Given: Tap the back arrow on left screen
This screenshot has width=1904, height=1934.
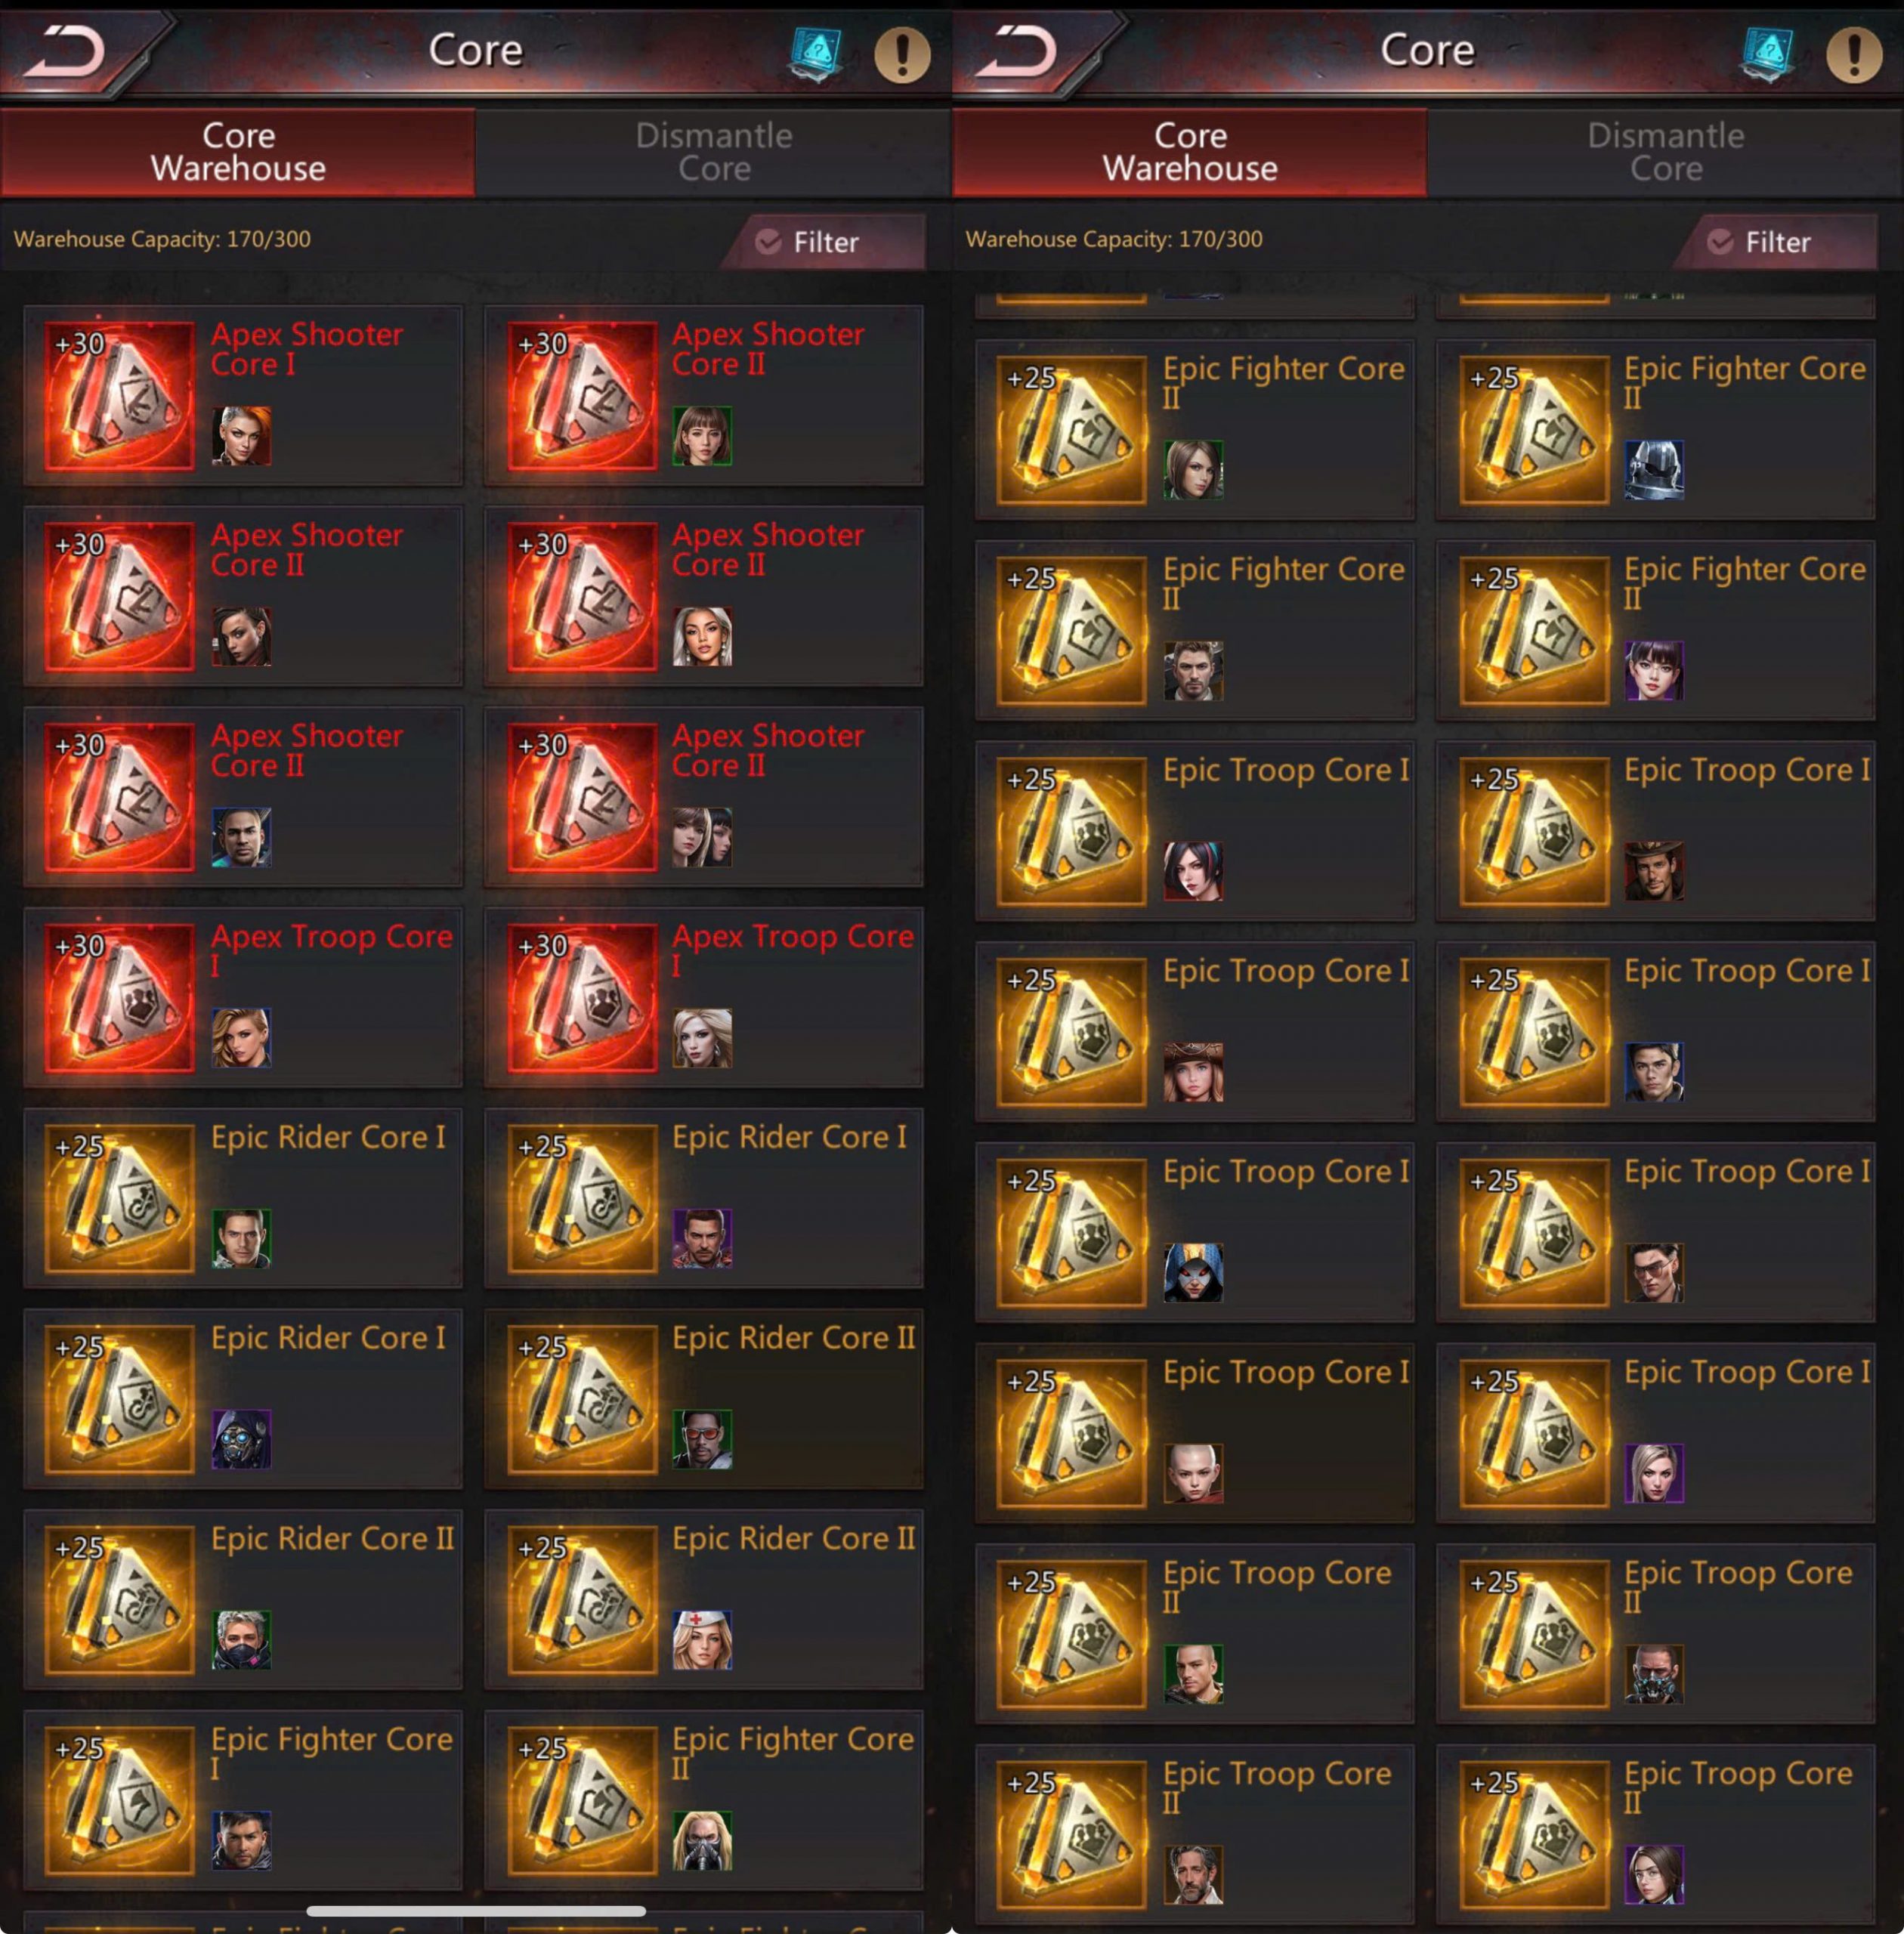Looking at the screenshot, I should pos(66,51).
